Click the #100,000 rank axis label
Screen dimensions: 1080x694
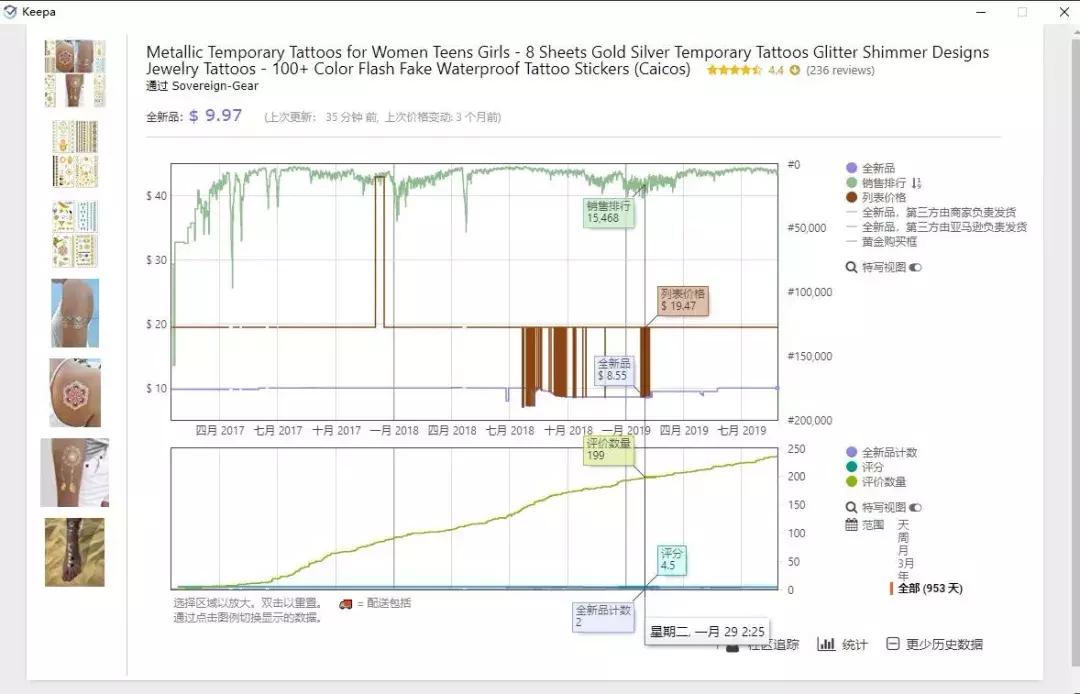click(x=809, y=292)
